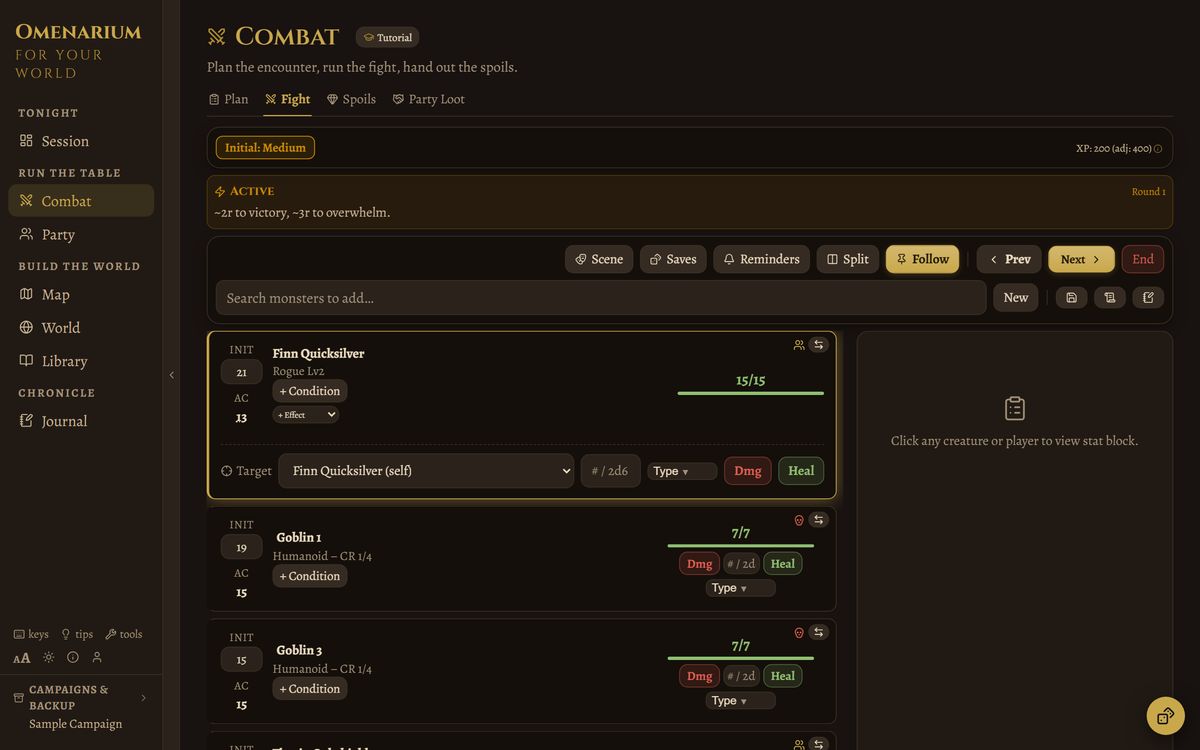1200x750 pixels.
Task: Open the Target dropdown for Finn Quicksilver
Action: point(426,471)
